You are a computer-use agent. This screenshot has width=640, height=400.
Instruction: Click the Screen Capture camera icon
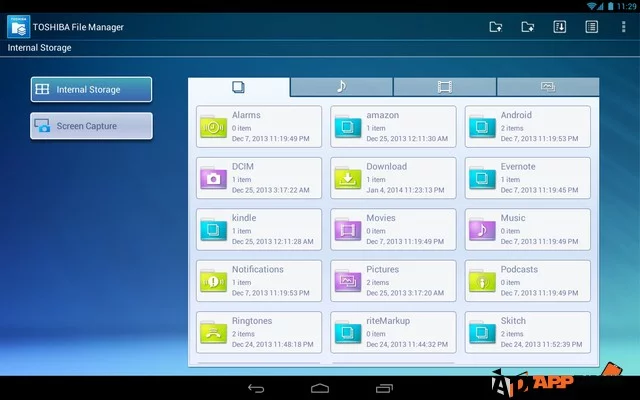point(42,126)
